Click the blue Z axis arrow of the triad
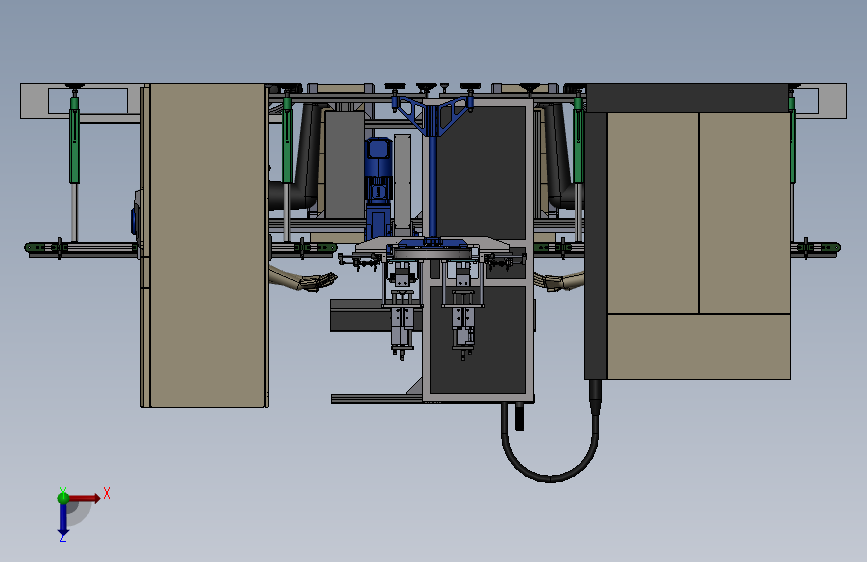Image resolution: width=867 pixels, height=562 pixels. (63, 519)
